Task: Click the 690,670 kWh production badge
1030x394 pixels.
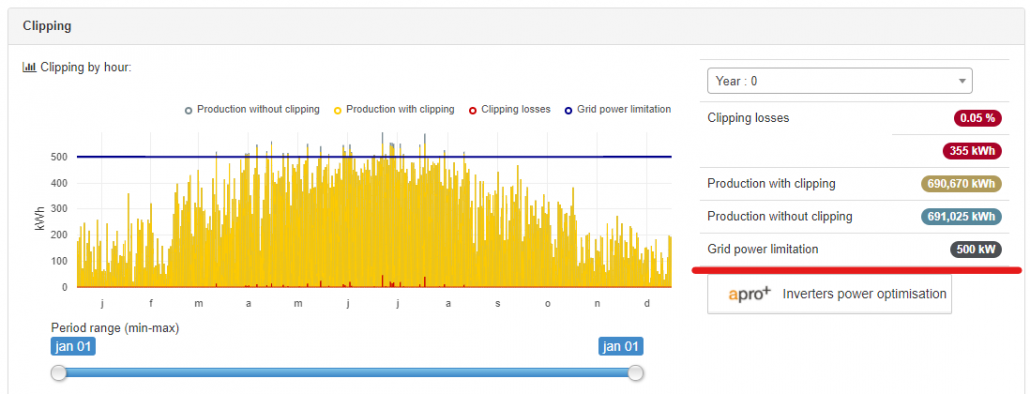Action: 962,184
